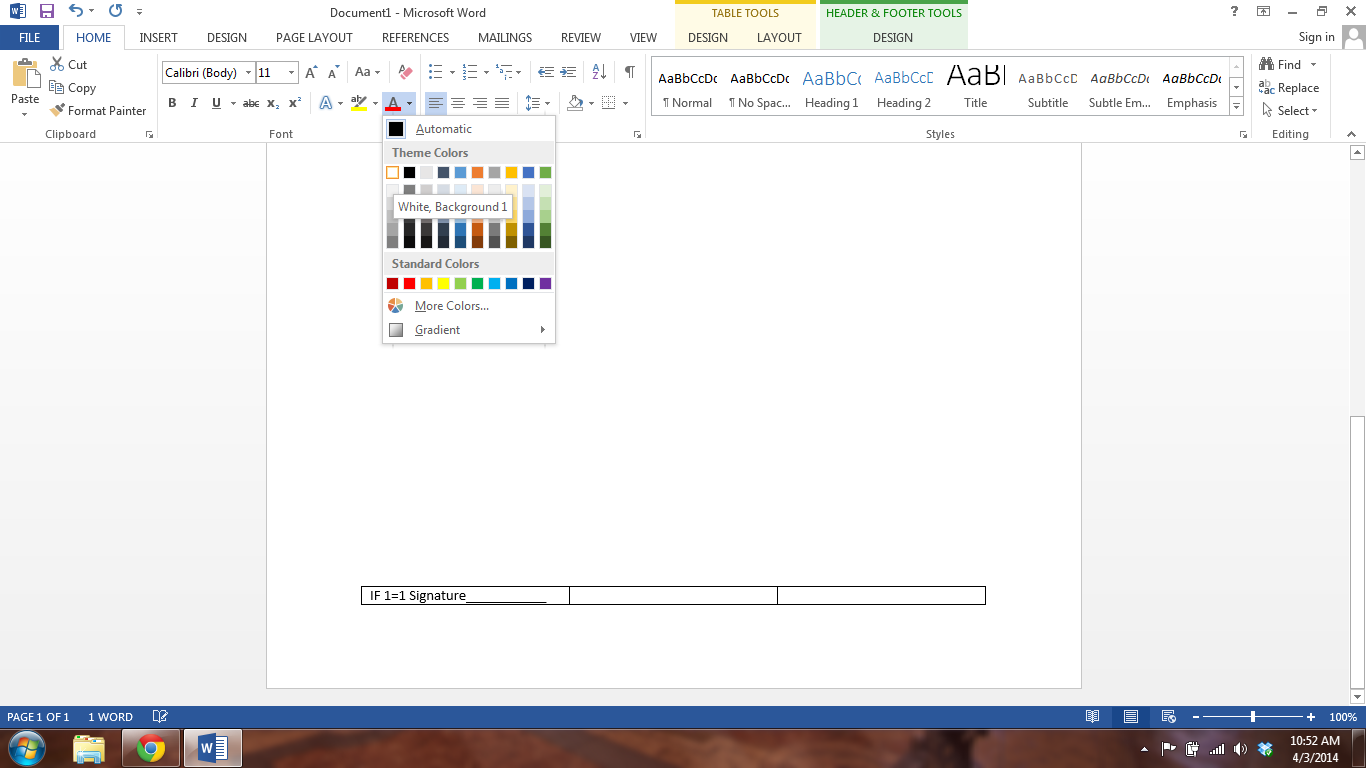Apply superscript formatting

(x=295, y=103)
